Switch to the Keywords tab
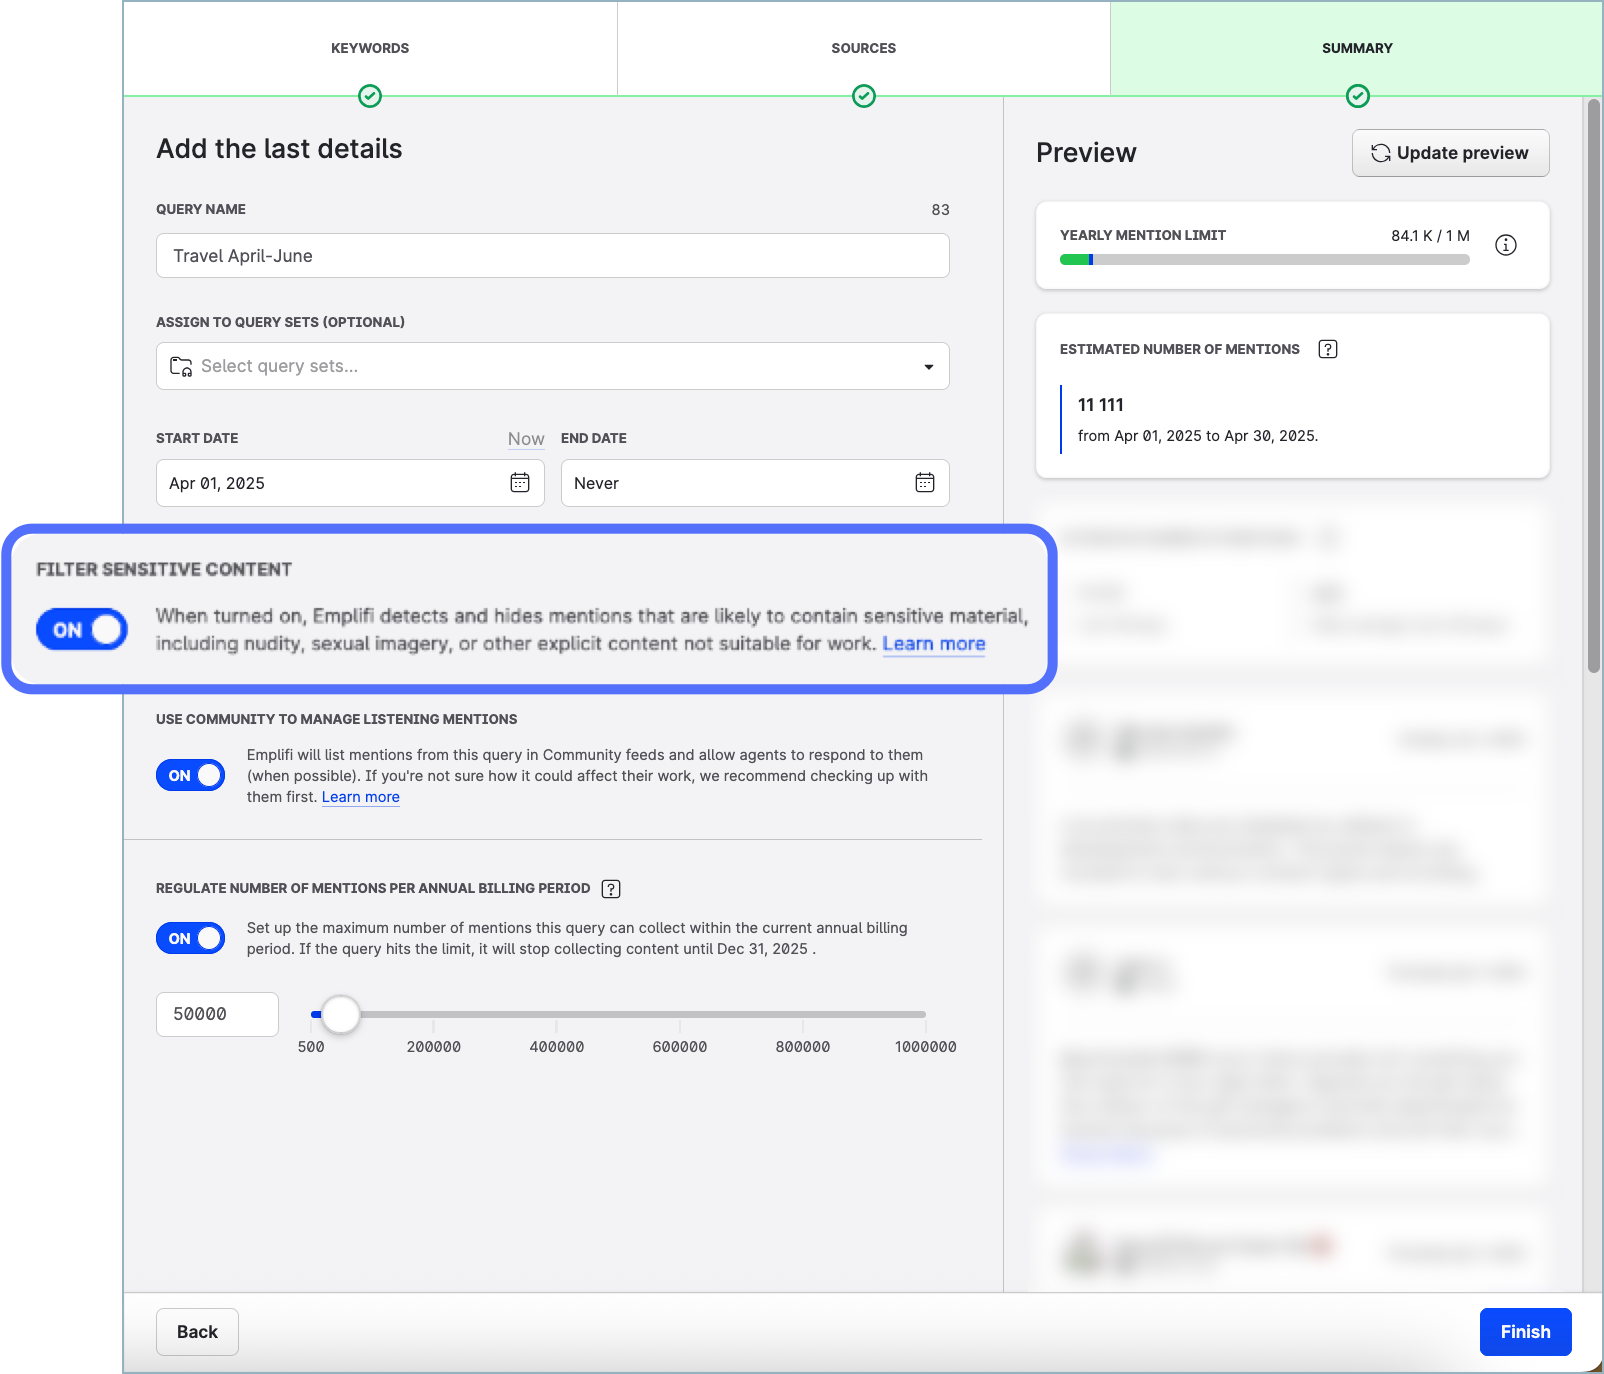This screenshot has width=1604, height=1374. pyautogui.click(x=370, y=48)
